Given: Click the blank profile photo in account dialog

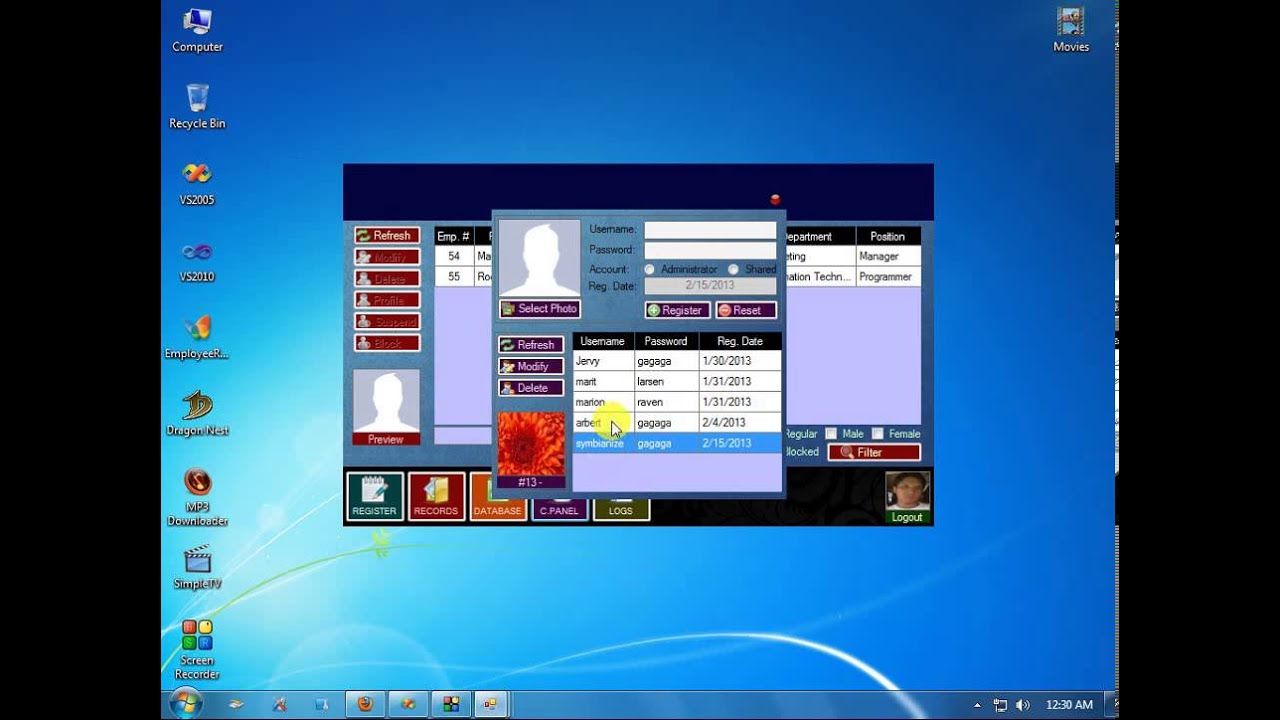Looking at the screenshot, I should coord(540,258).
